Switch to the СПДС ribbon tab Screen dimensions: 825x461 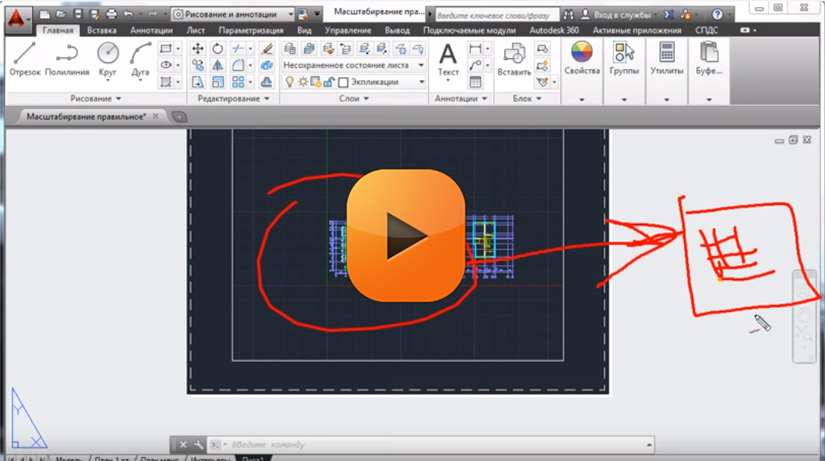point(706,31)
